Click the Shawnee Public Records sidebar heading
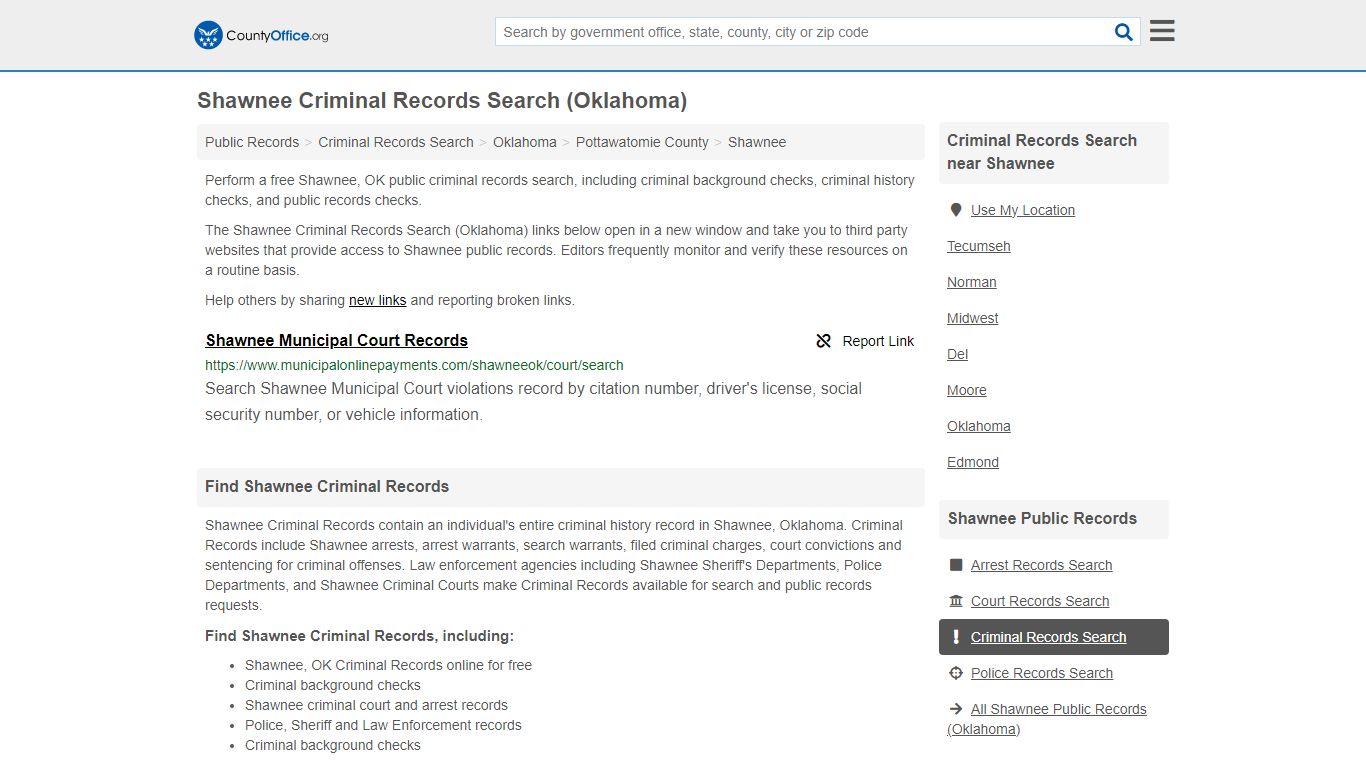The height and width of the screenshot is (768, 1366). (1042, 519)
